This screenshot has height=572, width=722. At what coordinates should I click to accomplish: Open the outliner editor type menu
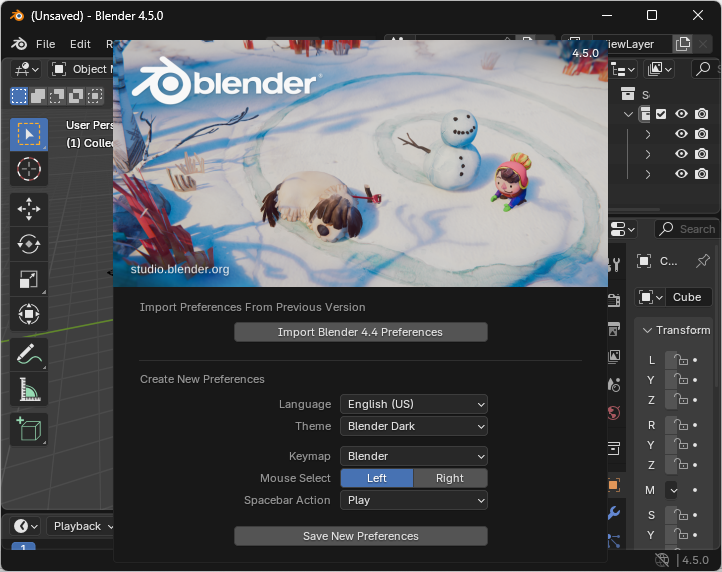(623, 70)
